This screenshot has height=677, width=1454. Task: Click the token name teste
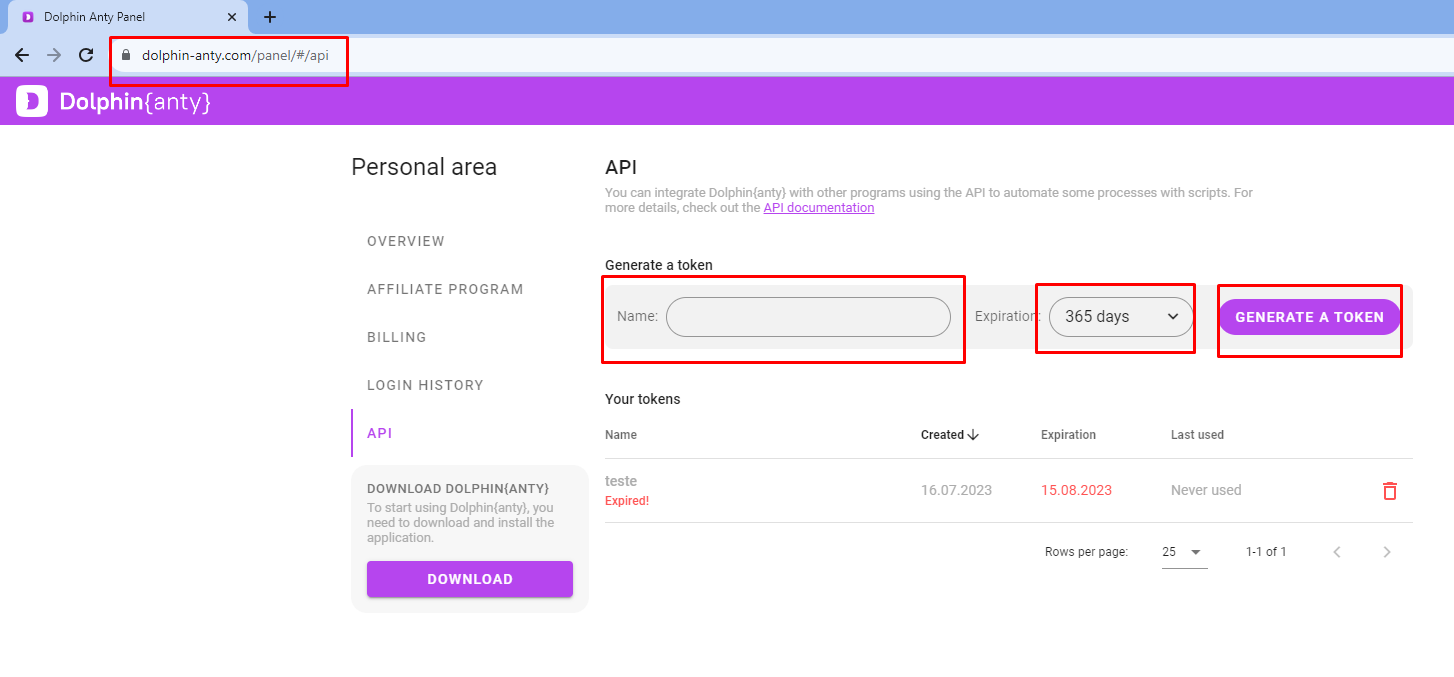(621, 481)
